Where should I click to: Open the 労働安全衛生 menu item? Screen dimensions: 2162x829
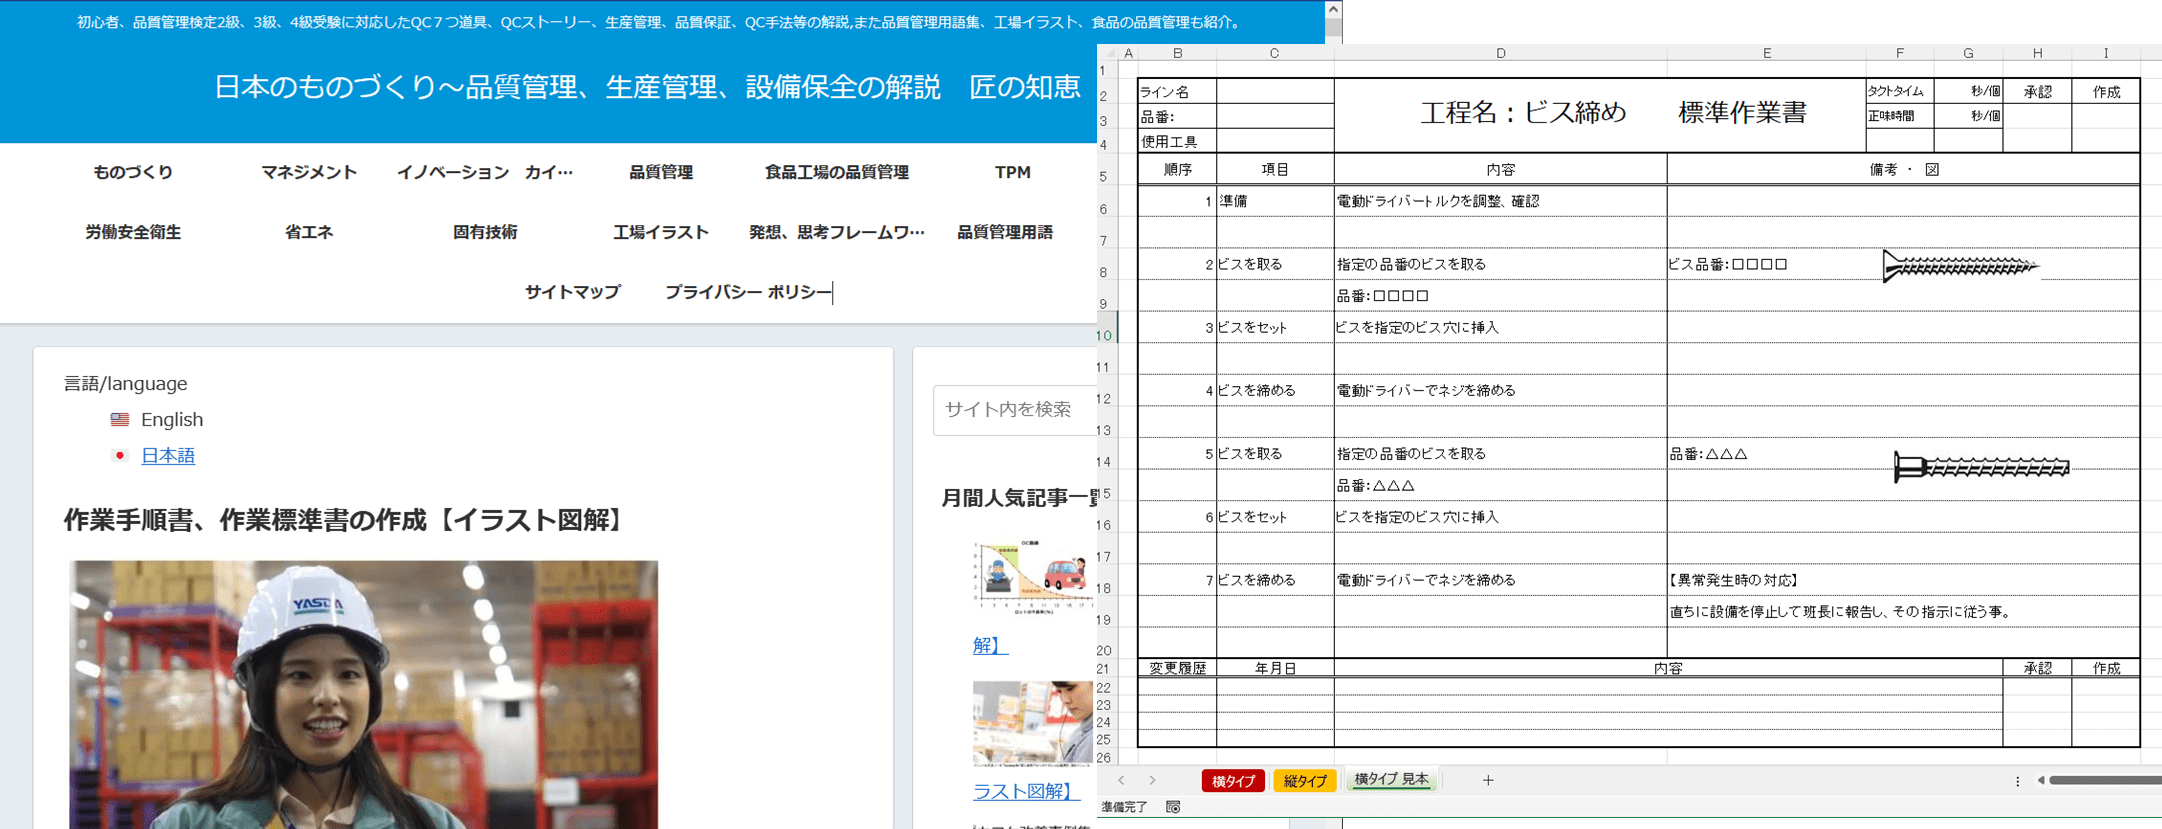coord(133,232)
